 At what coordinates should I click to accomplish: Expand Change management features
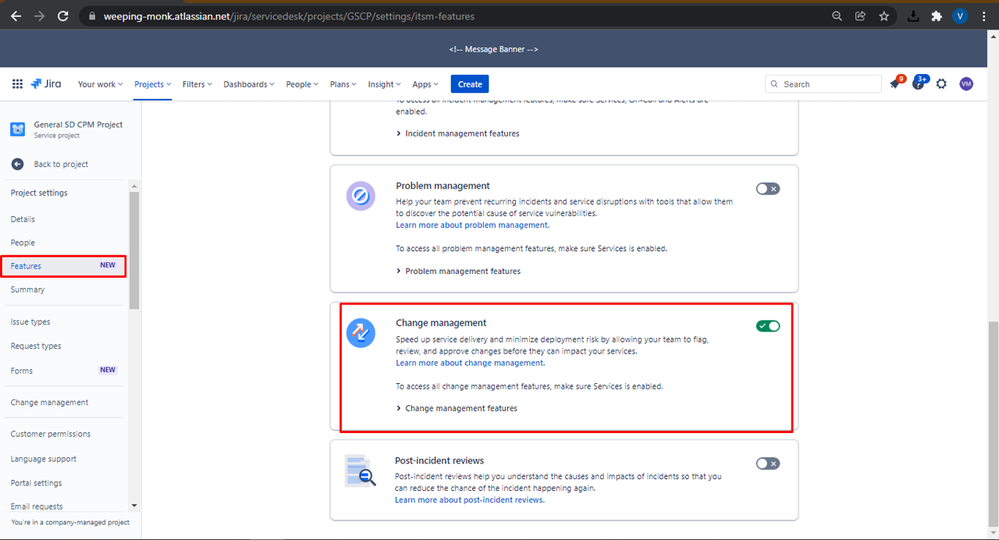456,408
